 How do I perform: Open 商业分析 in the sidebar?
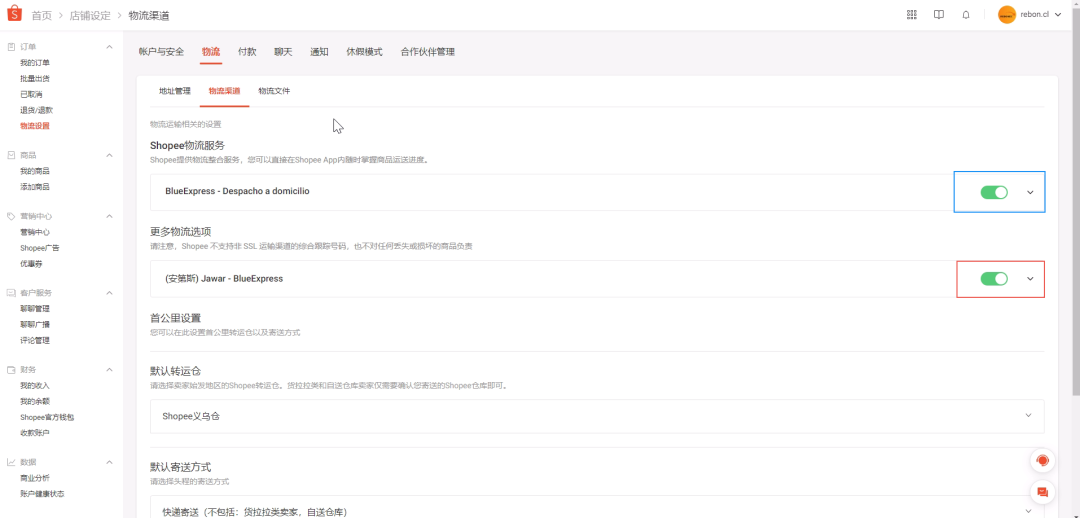click(35, 478)
